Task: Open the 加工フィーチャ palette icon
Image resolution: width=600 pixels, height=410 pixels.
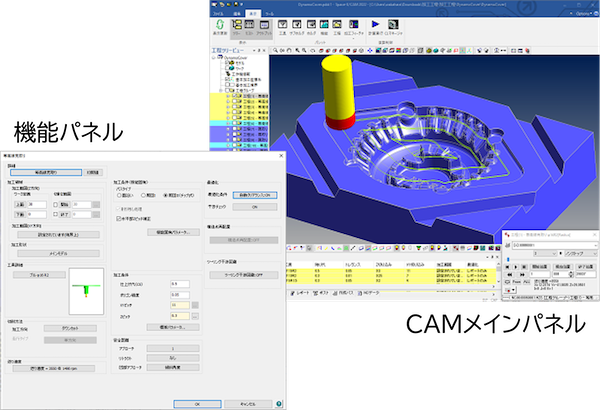Action: click(x=354, y=24)
